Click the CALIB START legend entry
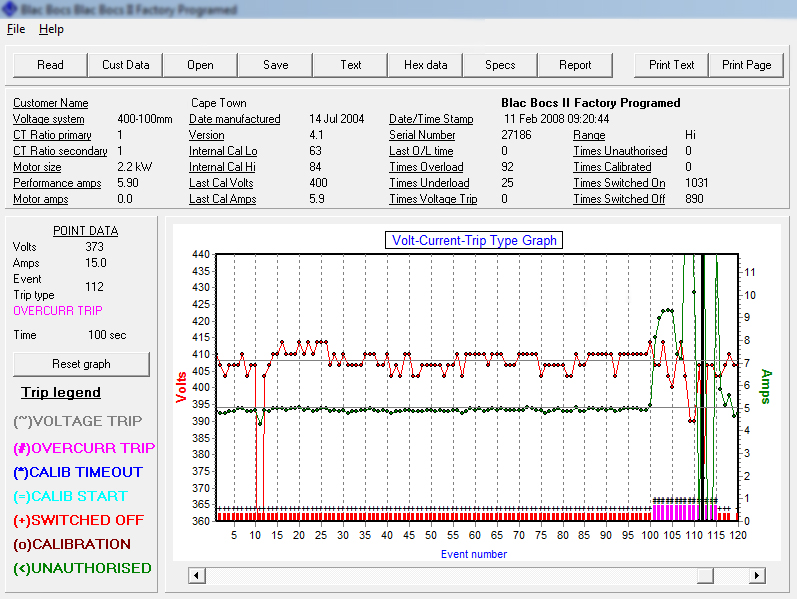 click(71, 496)
